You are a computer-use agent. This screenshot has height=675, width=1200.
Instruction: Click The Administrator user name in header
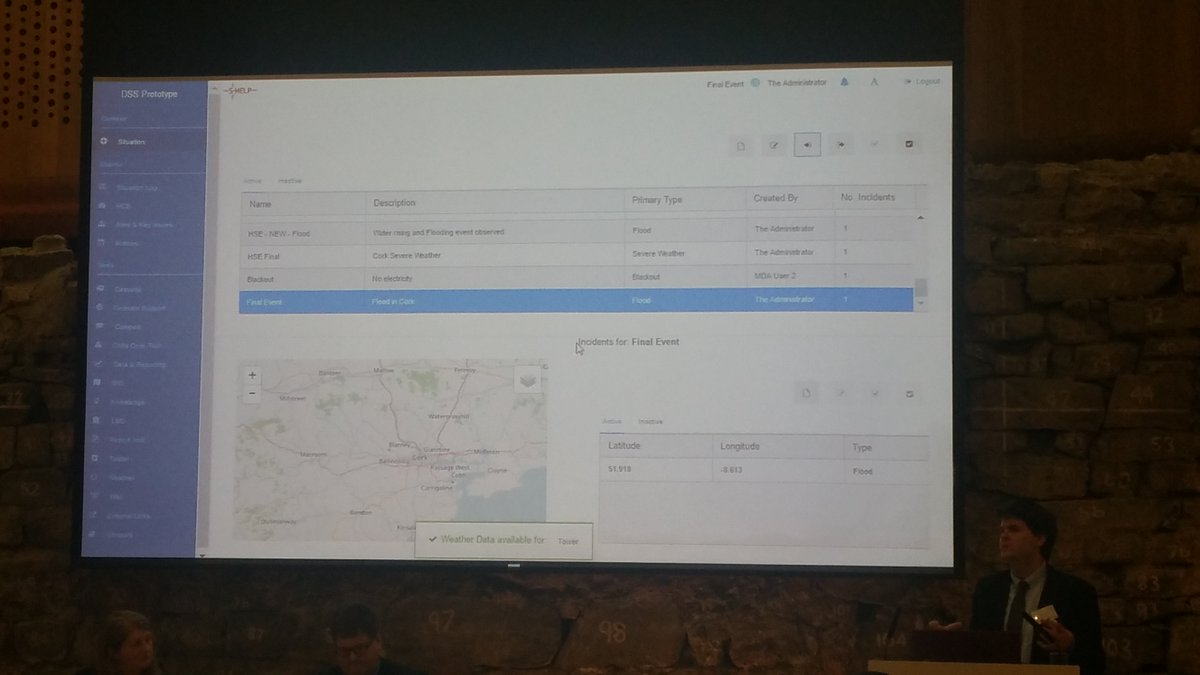click(x=797, y=83)
